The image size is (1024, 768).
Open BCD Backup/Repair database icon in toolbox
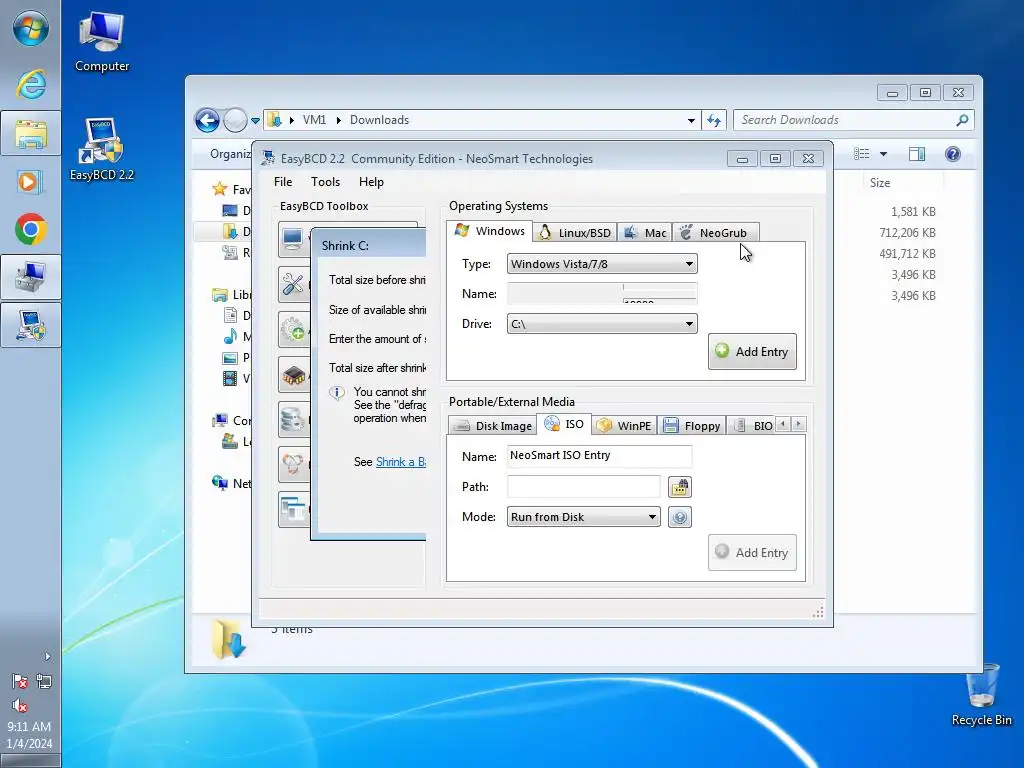tap(293, 419)
